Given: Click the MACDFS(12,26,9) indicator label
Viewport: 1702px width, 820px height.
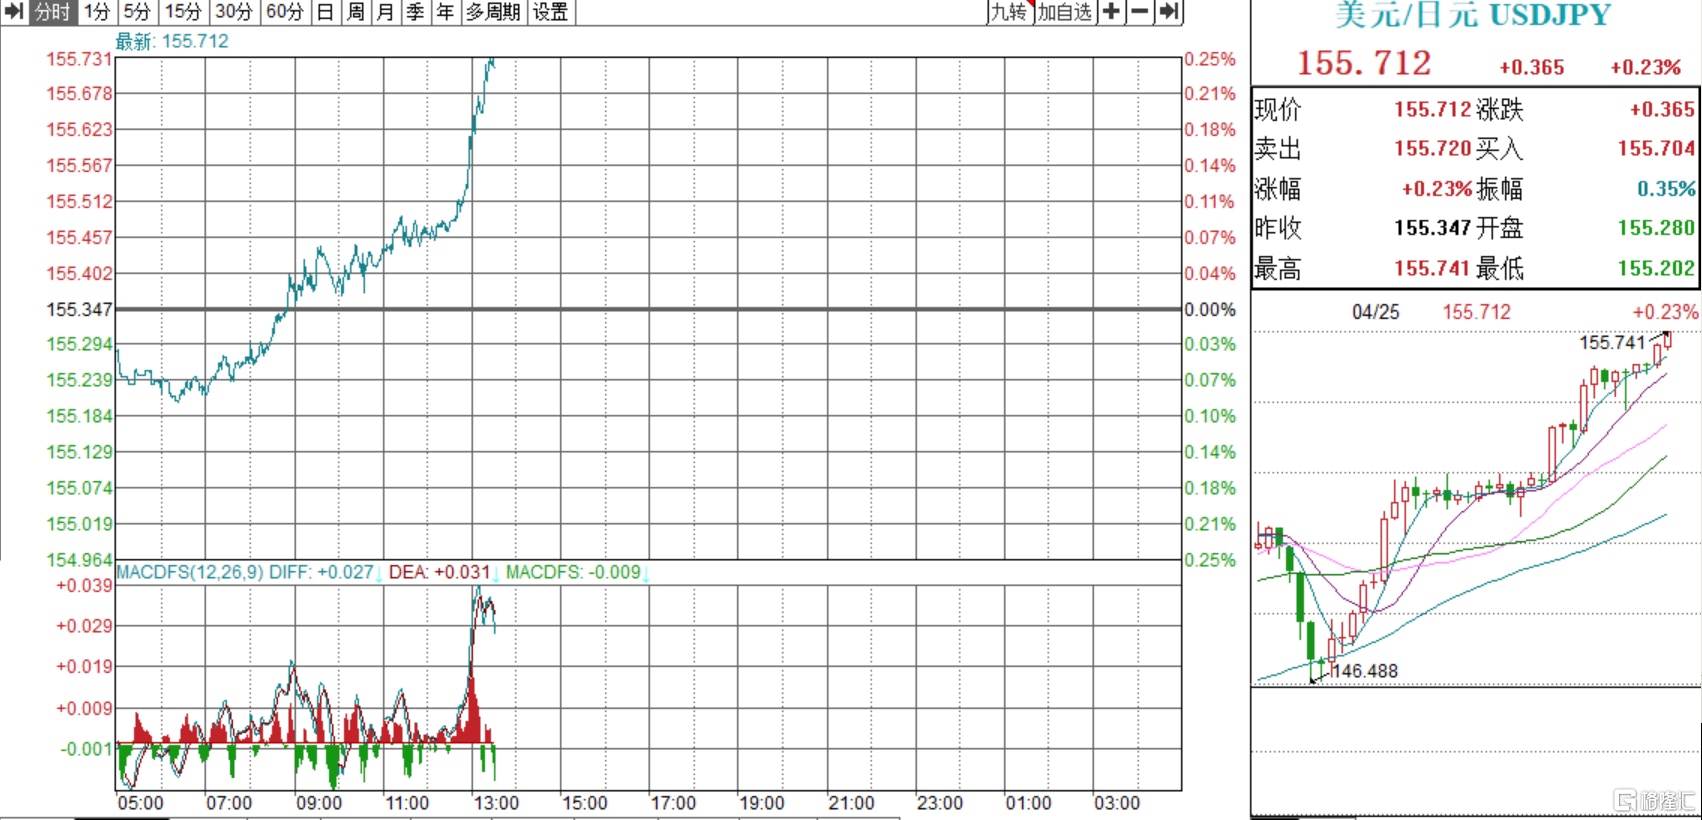Looking at the screenshot, I should click(x=190, y=572).
